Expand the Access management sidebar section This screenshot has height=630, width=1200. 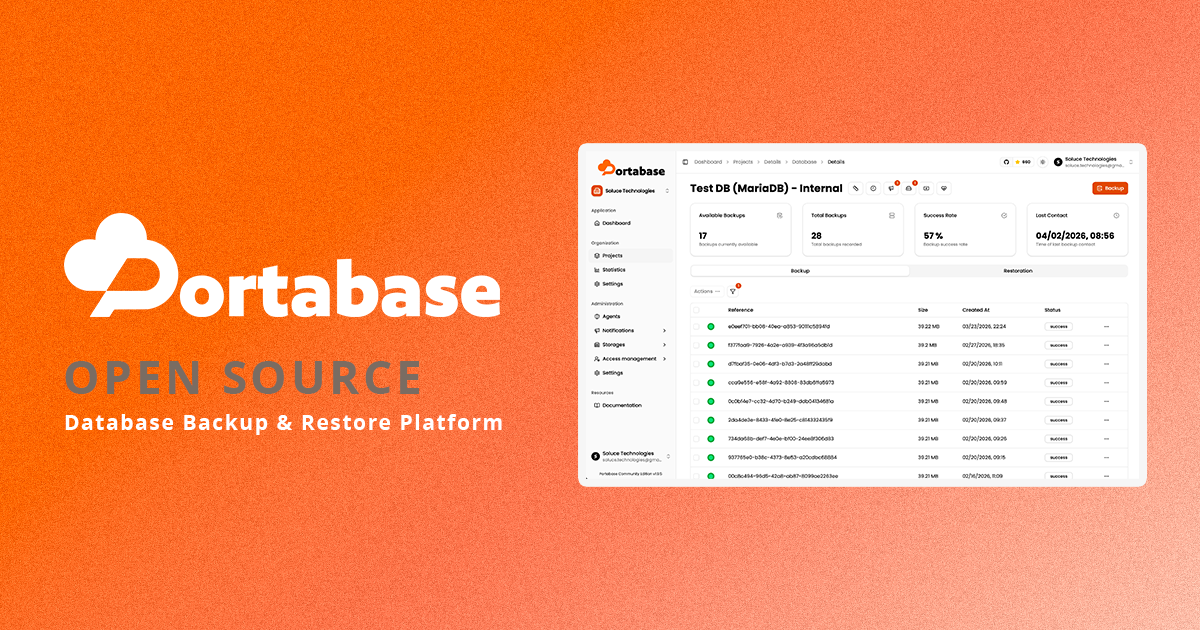pos(631,358)
